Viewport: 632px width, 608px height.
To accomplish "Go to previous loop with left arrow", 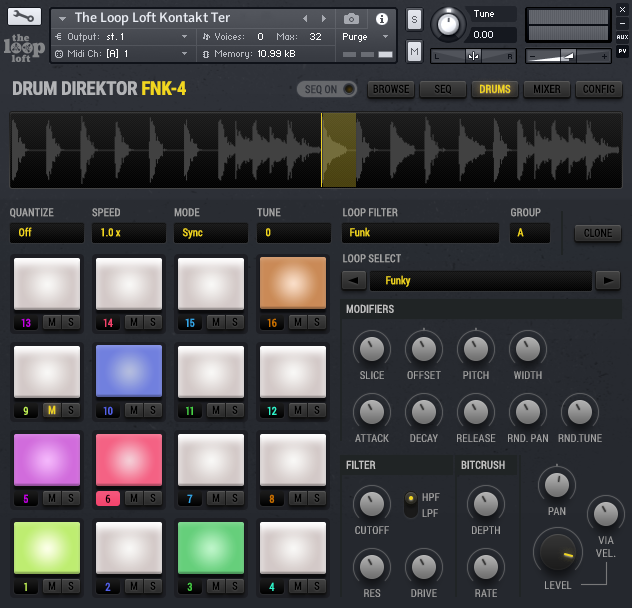I will coord(356,281).
